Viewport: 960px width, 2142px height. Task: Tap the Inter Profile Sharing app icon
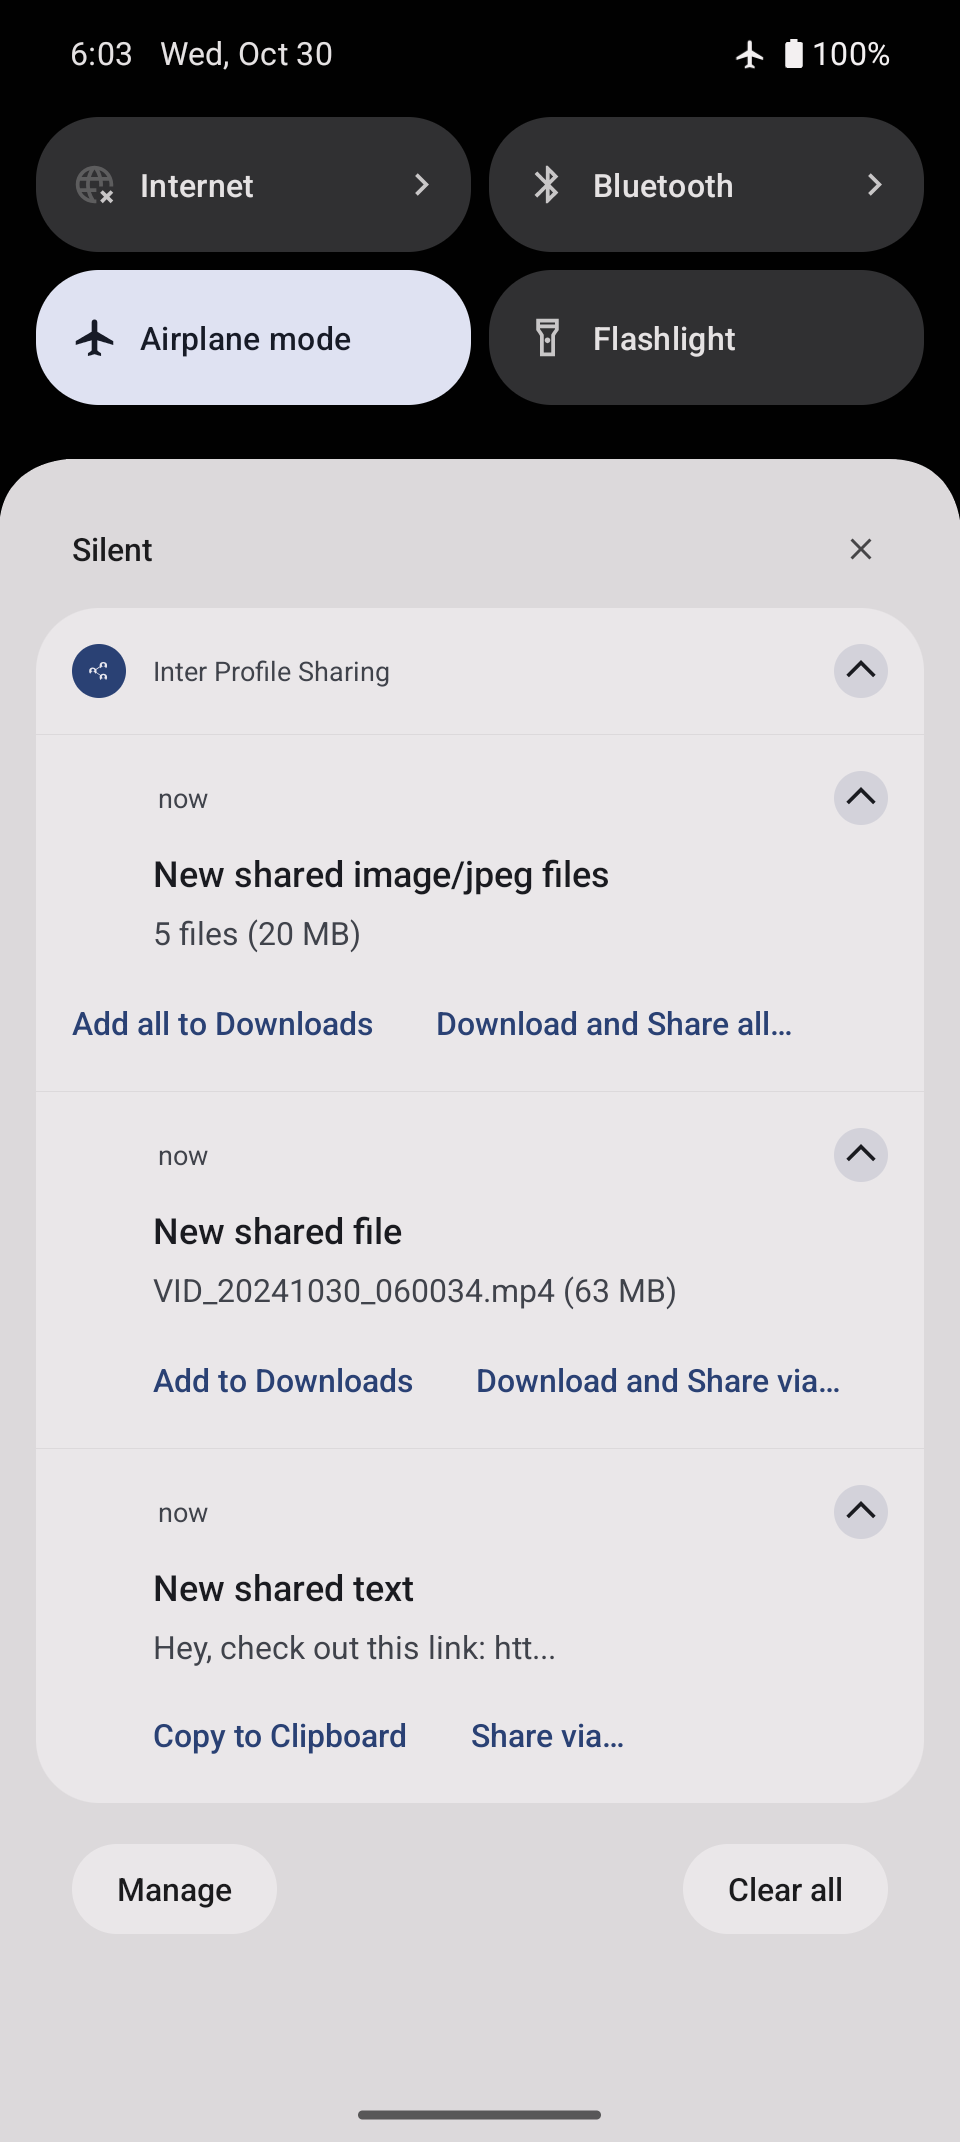coord(99,671)
